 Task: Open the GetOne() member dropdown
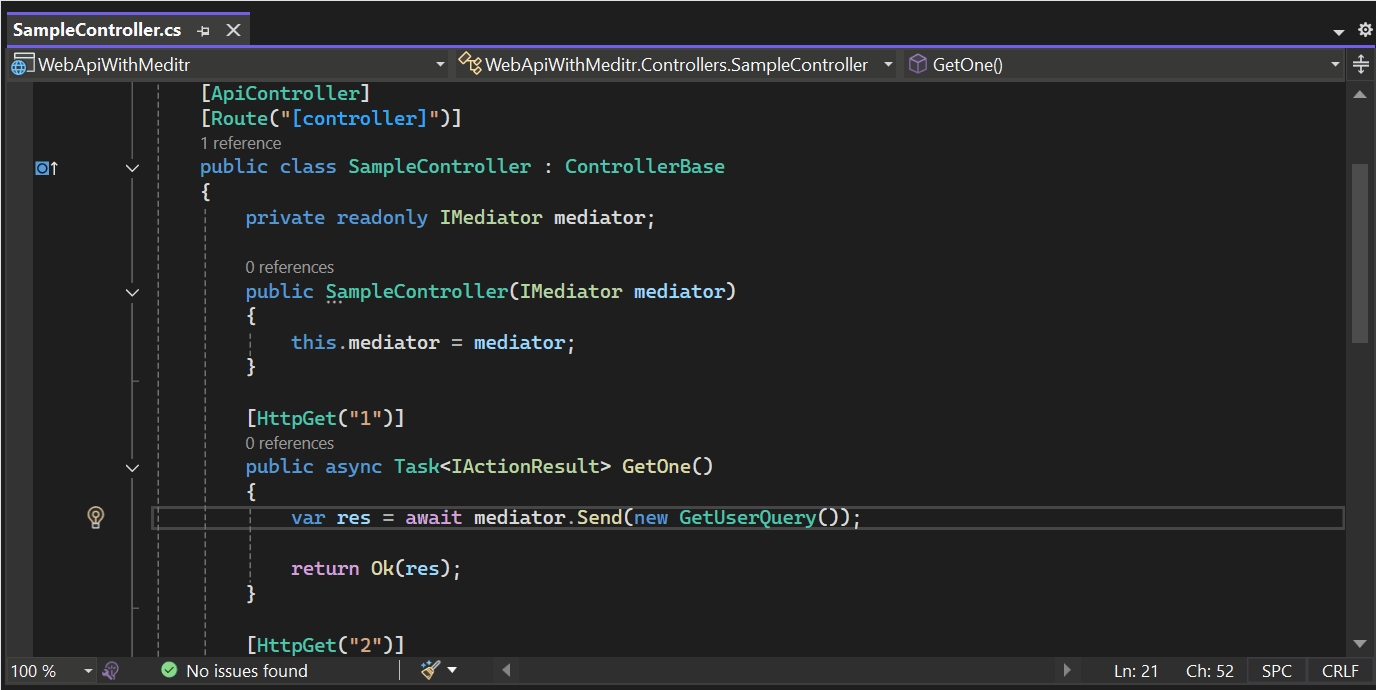1334,65
